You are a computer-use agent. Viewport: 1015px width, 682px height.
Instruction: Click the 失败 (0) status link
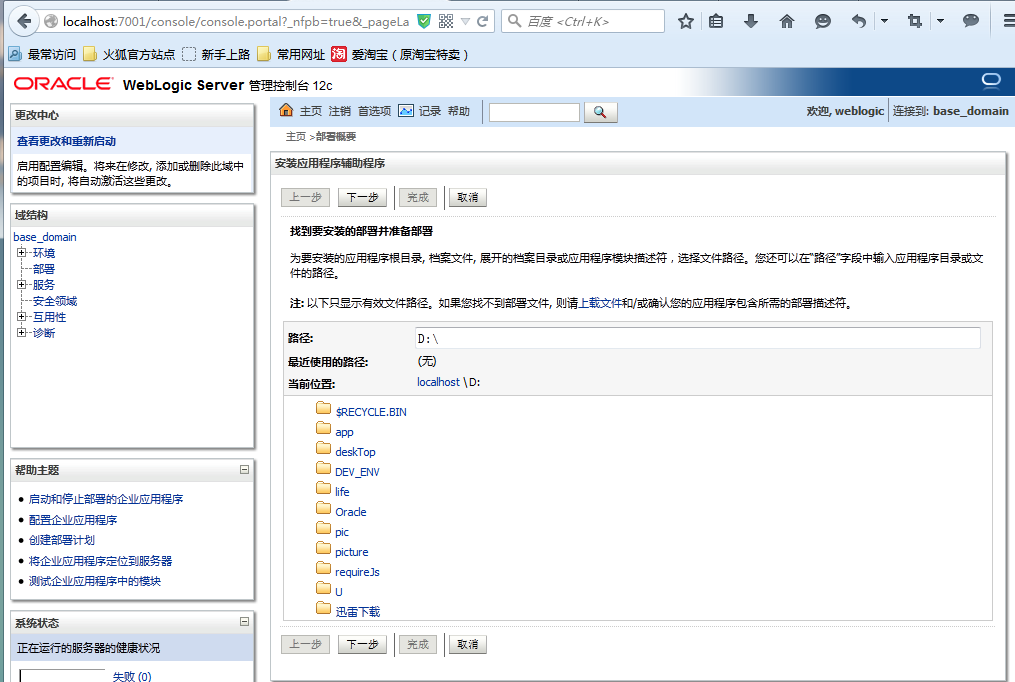pyautogui.click(x=132, y=676)
